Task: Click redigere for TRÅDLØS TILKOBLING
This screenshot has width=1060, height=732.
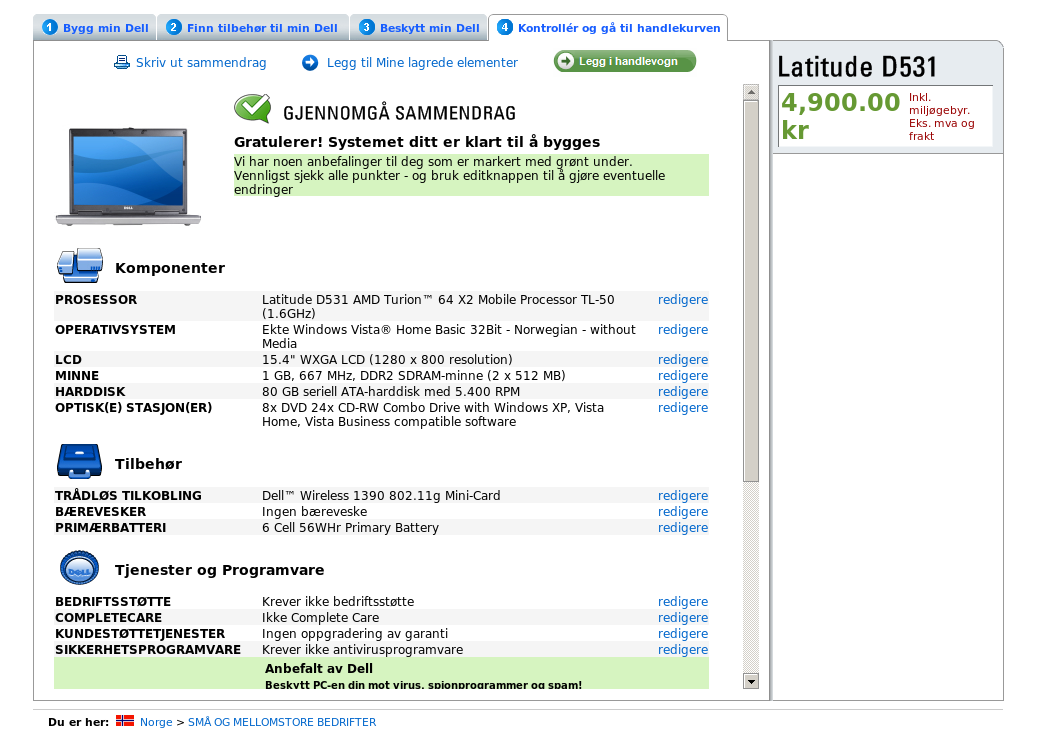Action: (683, 495)
